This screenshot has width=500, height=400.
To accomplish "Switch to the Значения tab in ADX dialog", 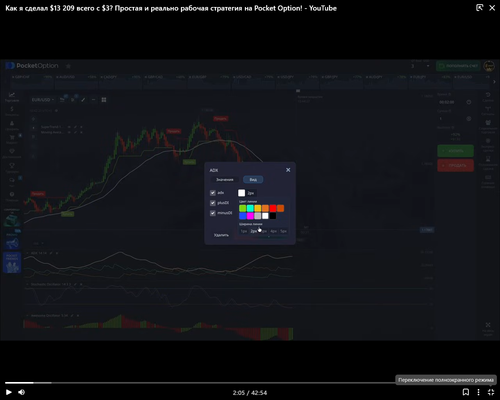I will (x=225, y=180).
